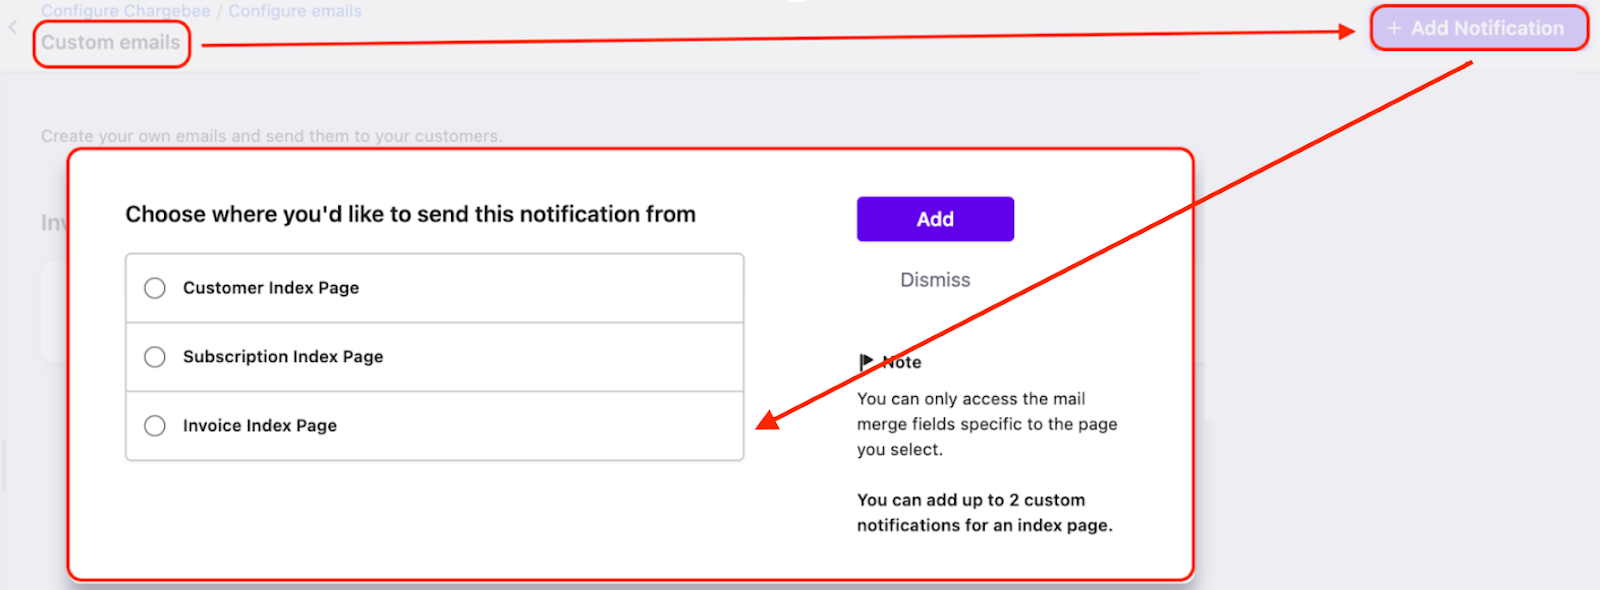Click the Subscription Index Page label text
Viewport: 1600px width, 590px height.
click(x=283, y=357)
